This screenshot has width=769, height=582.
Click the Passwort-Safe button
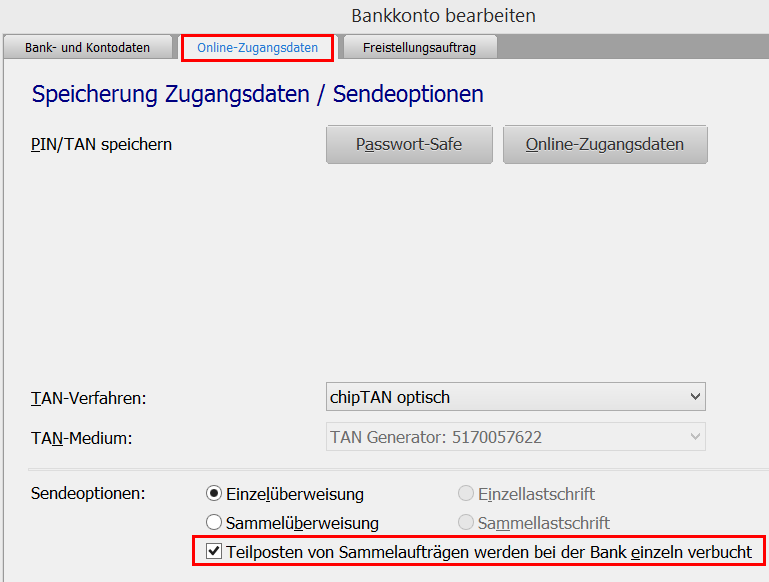[x=409, y=144]
